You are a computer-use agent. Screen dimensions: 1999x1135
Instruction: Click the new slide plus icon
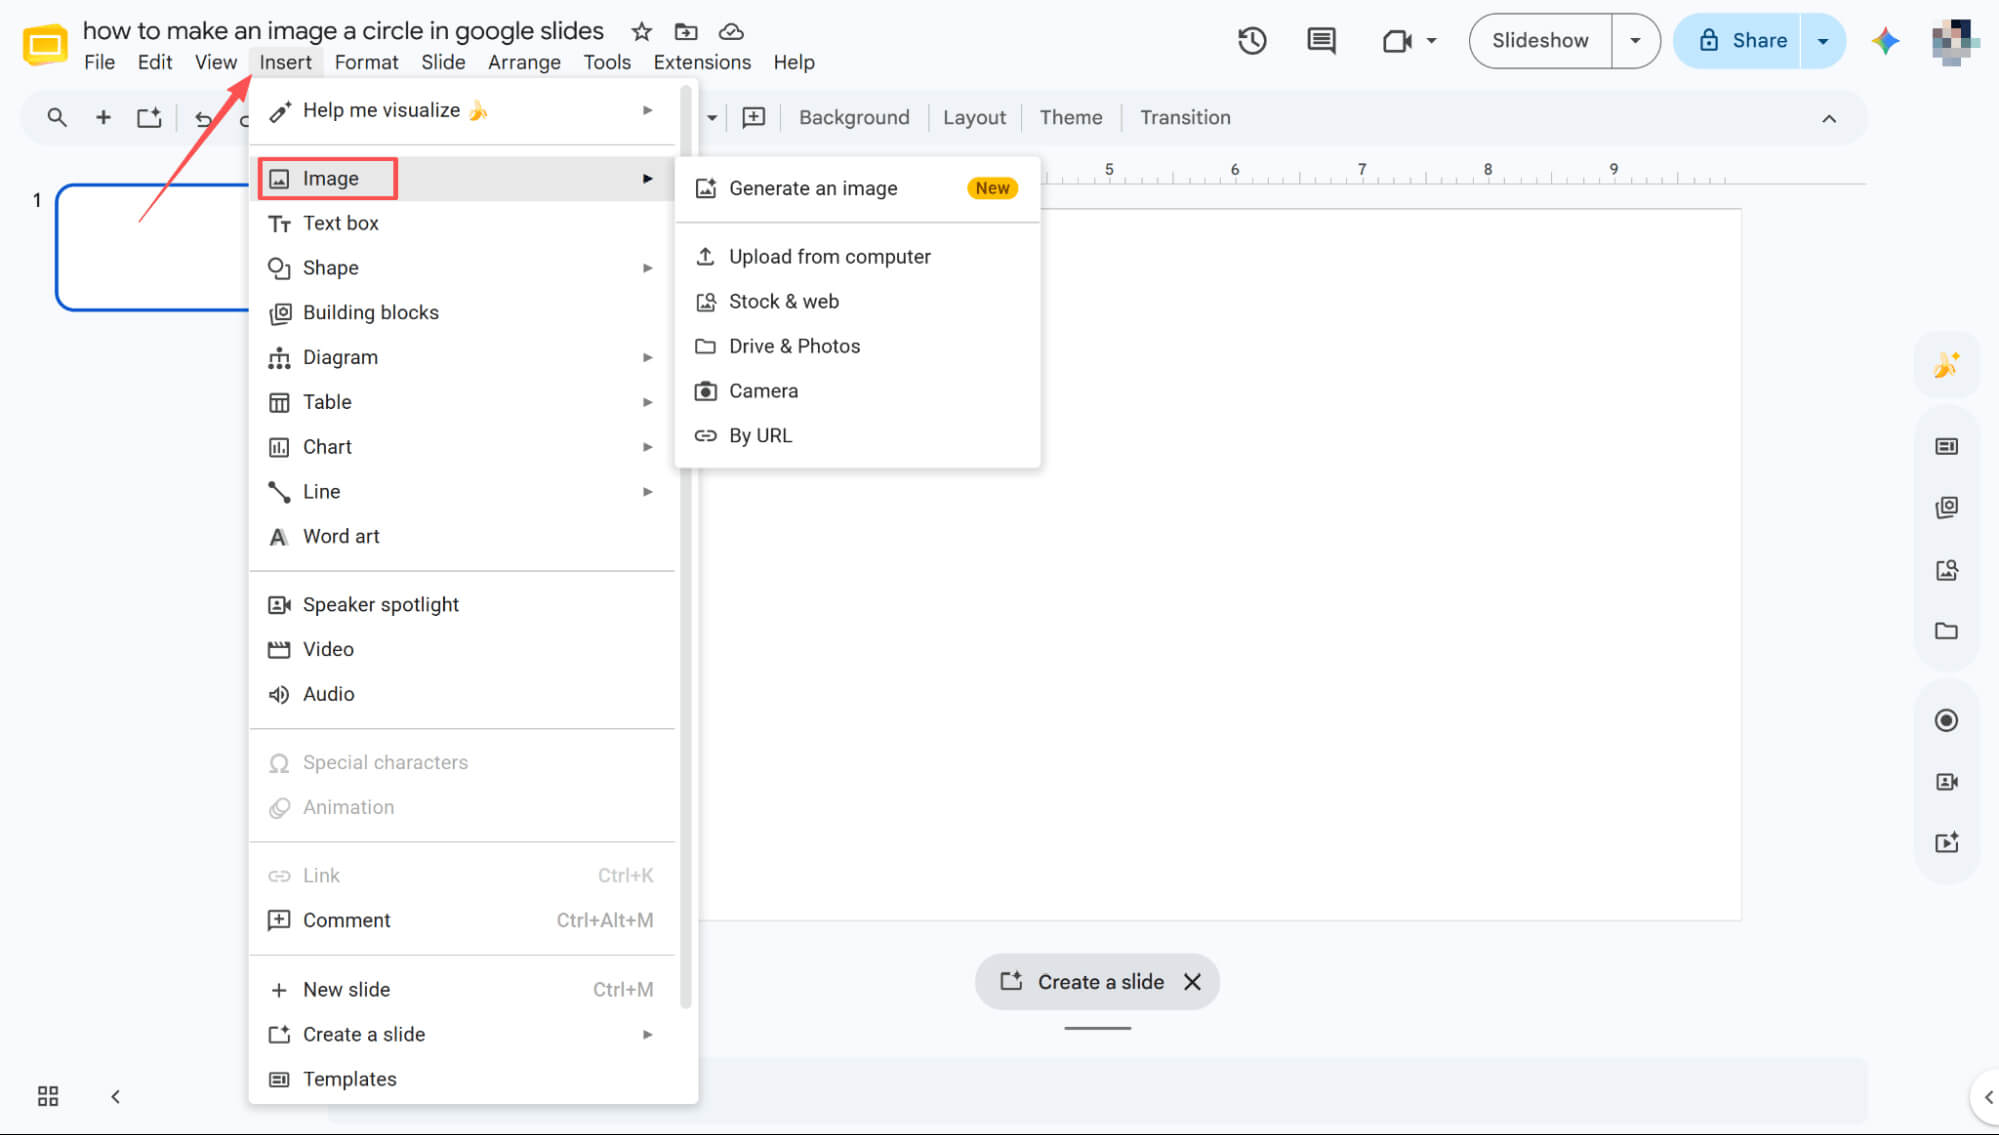point(103,118)
